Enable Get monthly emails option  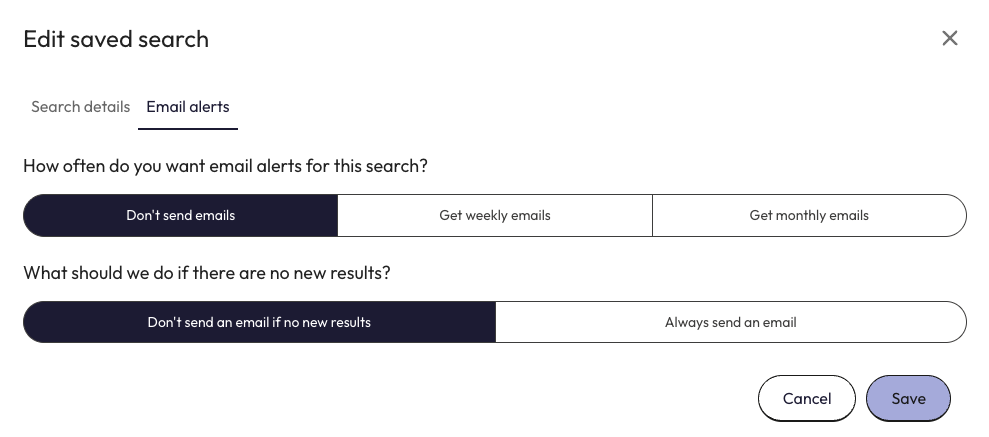pos(809,215)
